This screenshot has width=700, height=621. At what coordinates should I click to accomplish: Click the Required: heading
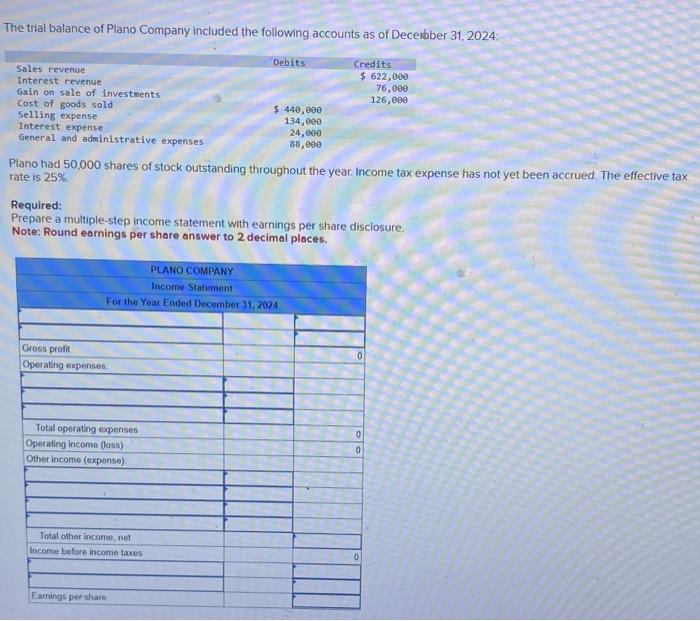36,205
